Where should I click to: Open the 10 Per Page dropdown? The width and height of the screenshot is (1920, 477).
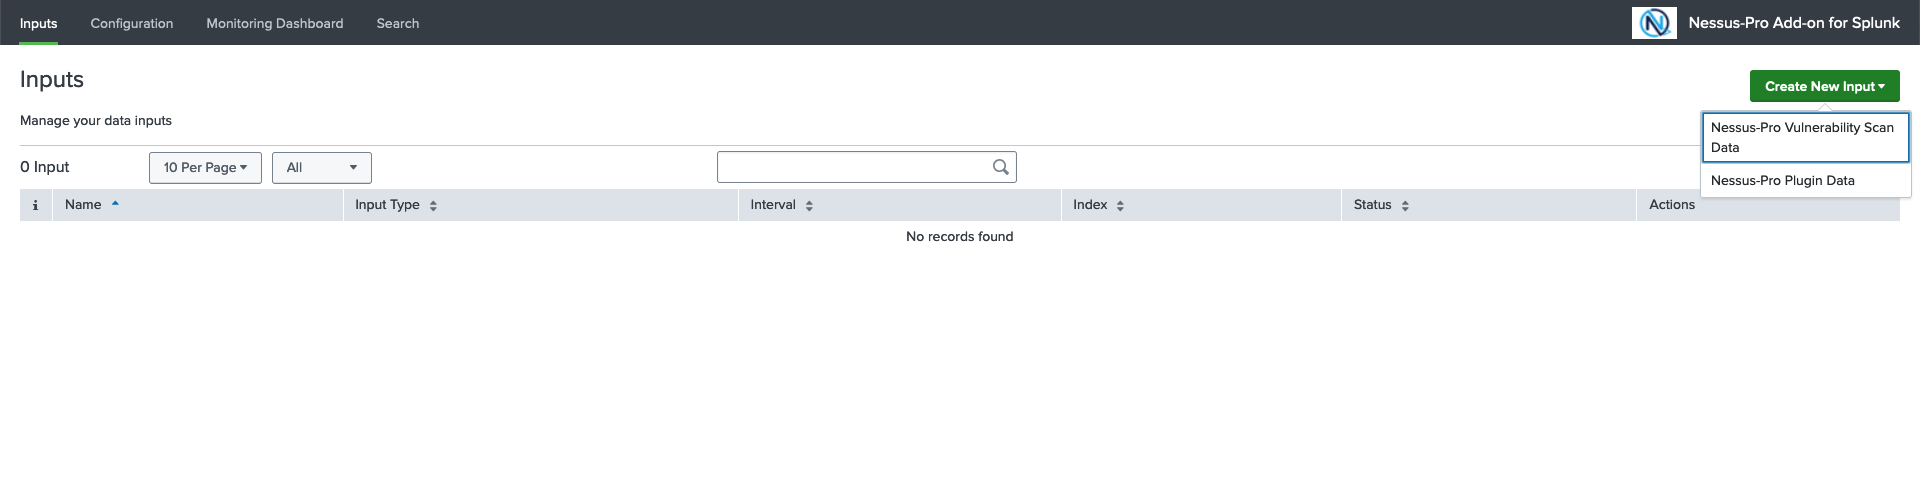pyautogui.click(x=205, y=167)
